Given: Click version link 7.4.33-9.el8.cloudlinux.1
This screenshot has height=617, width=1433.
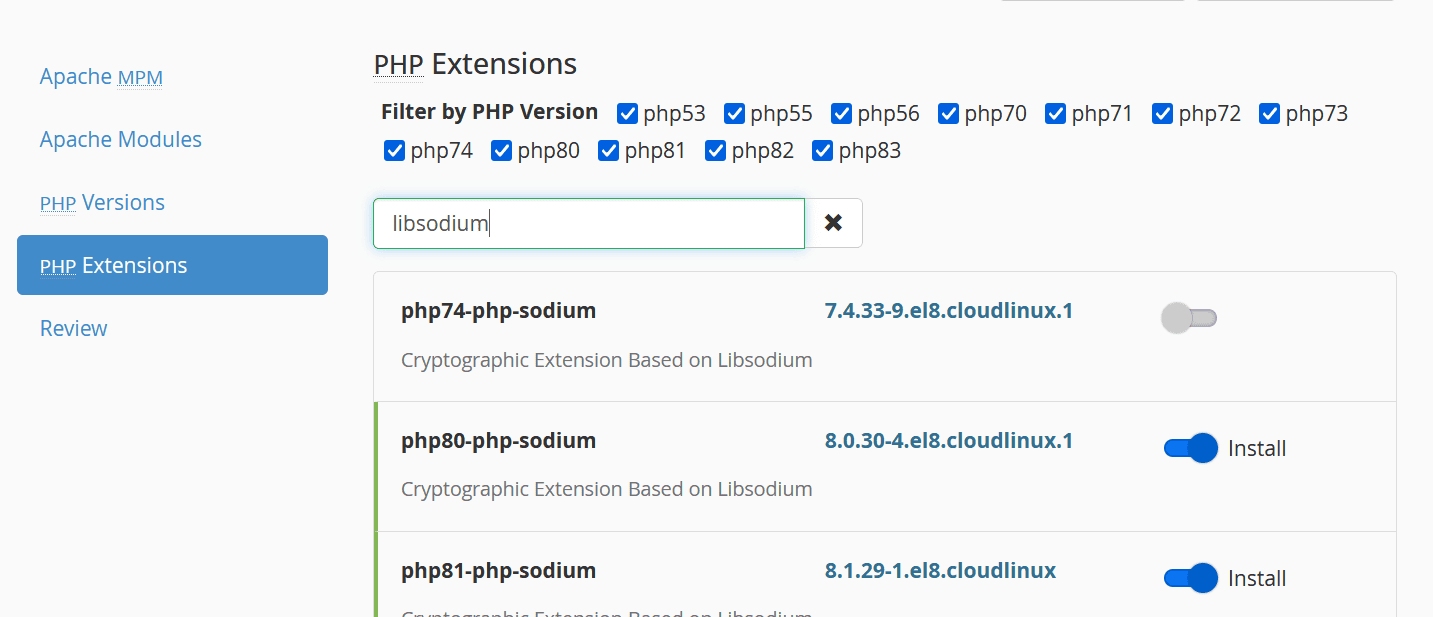Looking at the screenshot, I should 948,311.
